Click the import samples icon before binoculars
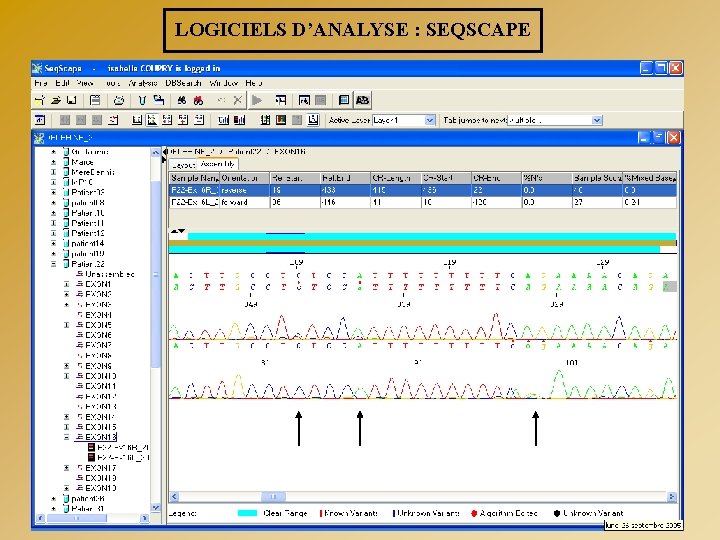Screen dimensions: 720x540 (x=159, y=100)
